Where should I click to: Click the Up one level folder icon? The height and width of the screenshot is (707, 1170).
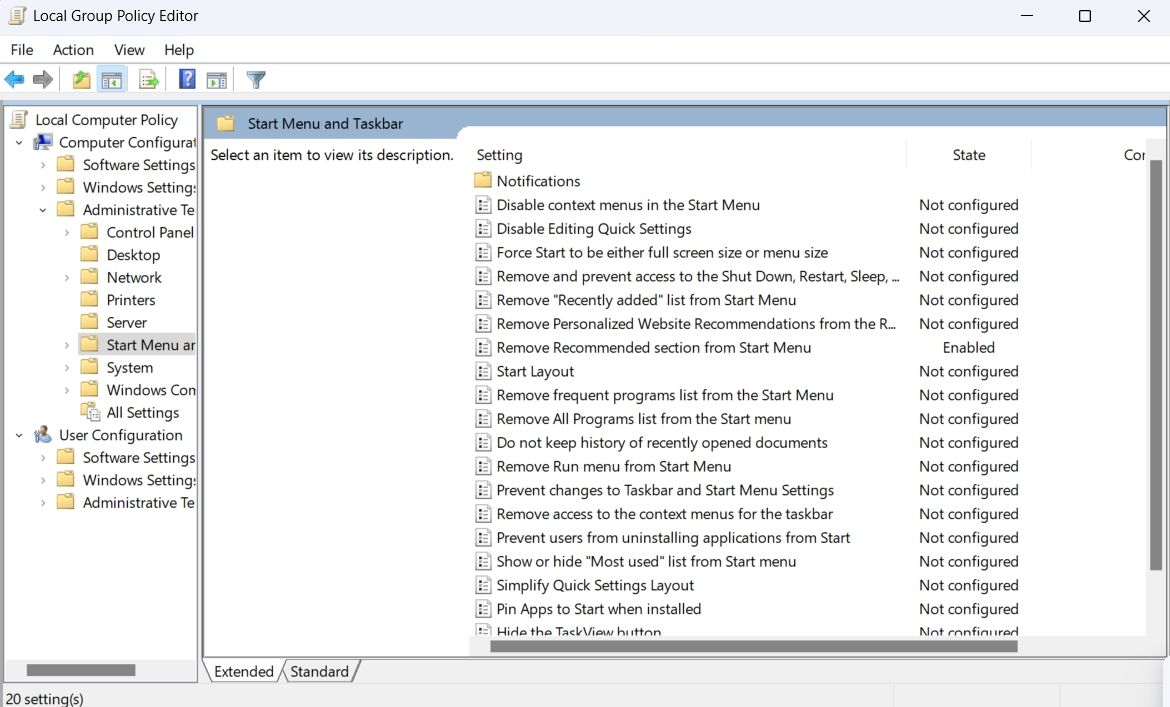[x=80, y=79]
